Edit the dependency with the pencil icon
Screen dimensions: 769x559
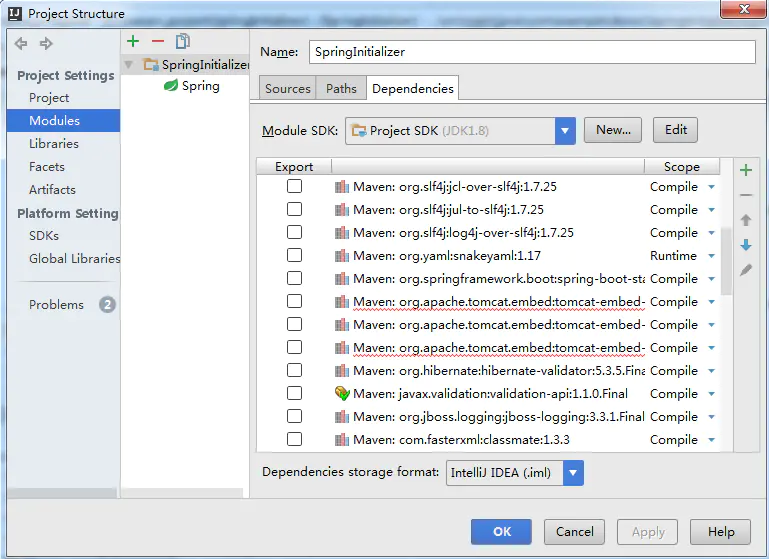pos(746,270)
